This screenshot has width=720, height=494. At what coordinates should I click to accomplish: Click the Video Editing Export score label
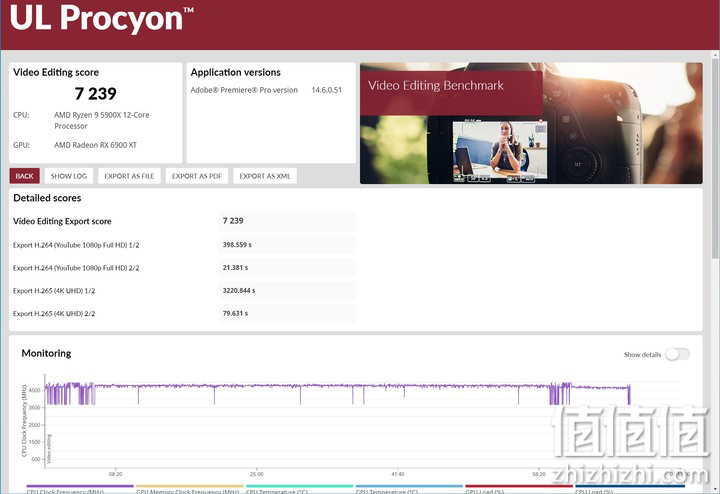click(62, 221)
